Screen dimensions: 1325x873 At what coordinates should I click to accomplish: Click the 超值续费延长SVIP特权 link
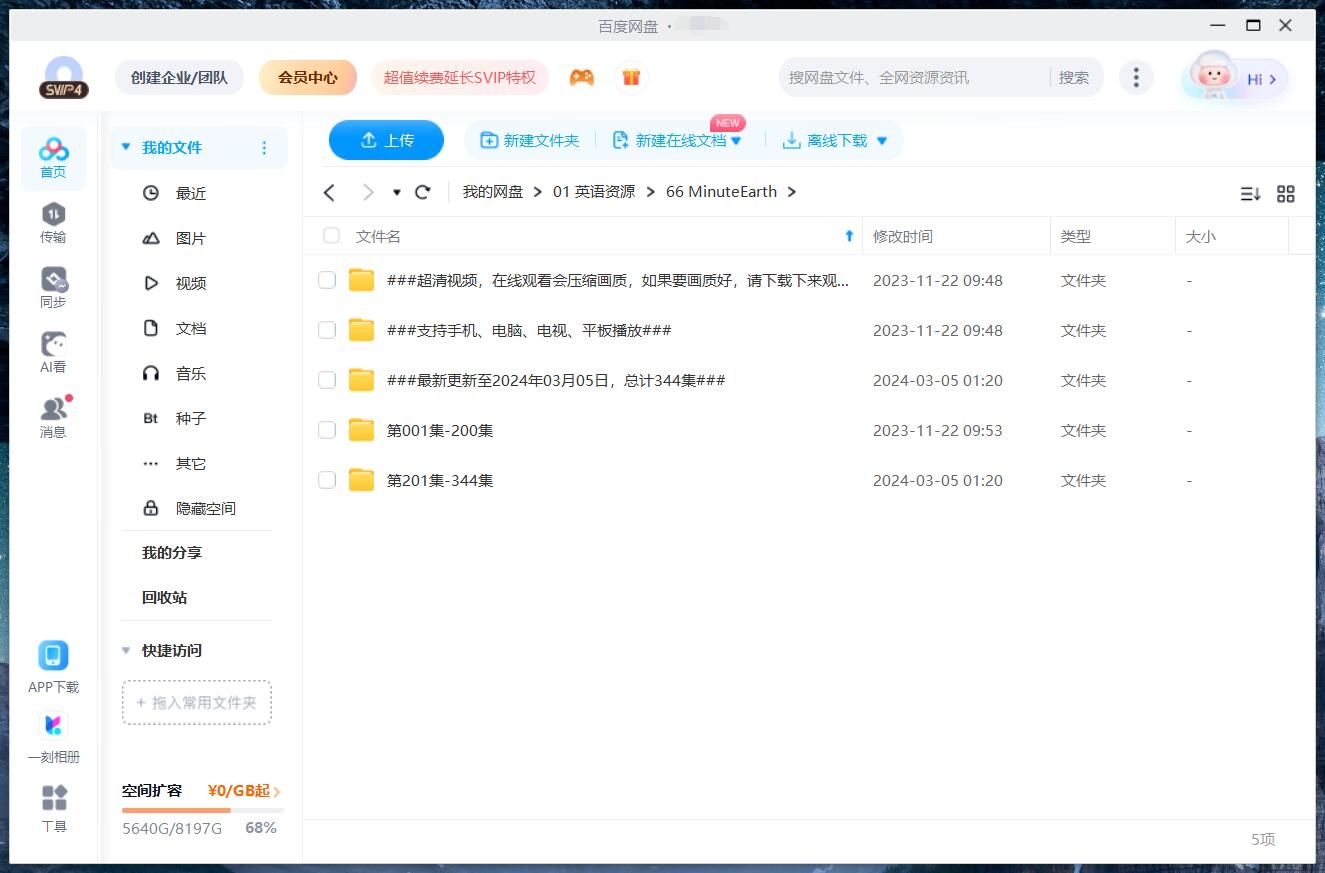460,77
